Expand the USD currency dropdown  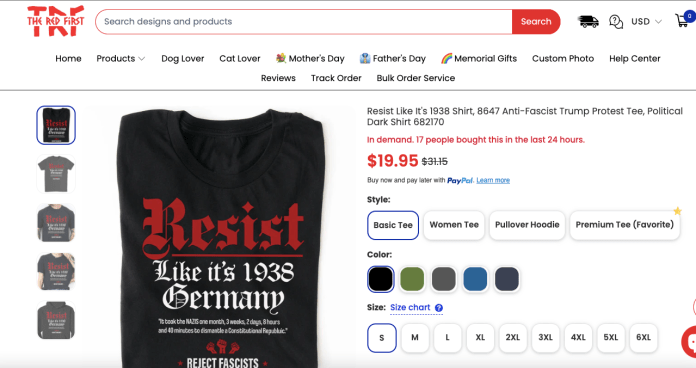click(646, 21)
